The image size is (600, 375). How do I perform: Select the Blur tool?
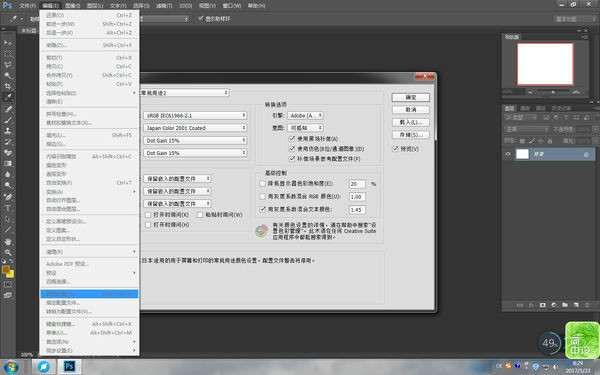[8, 174]
